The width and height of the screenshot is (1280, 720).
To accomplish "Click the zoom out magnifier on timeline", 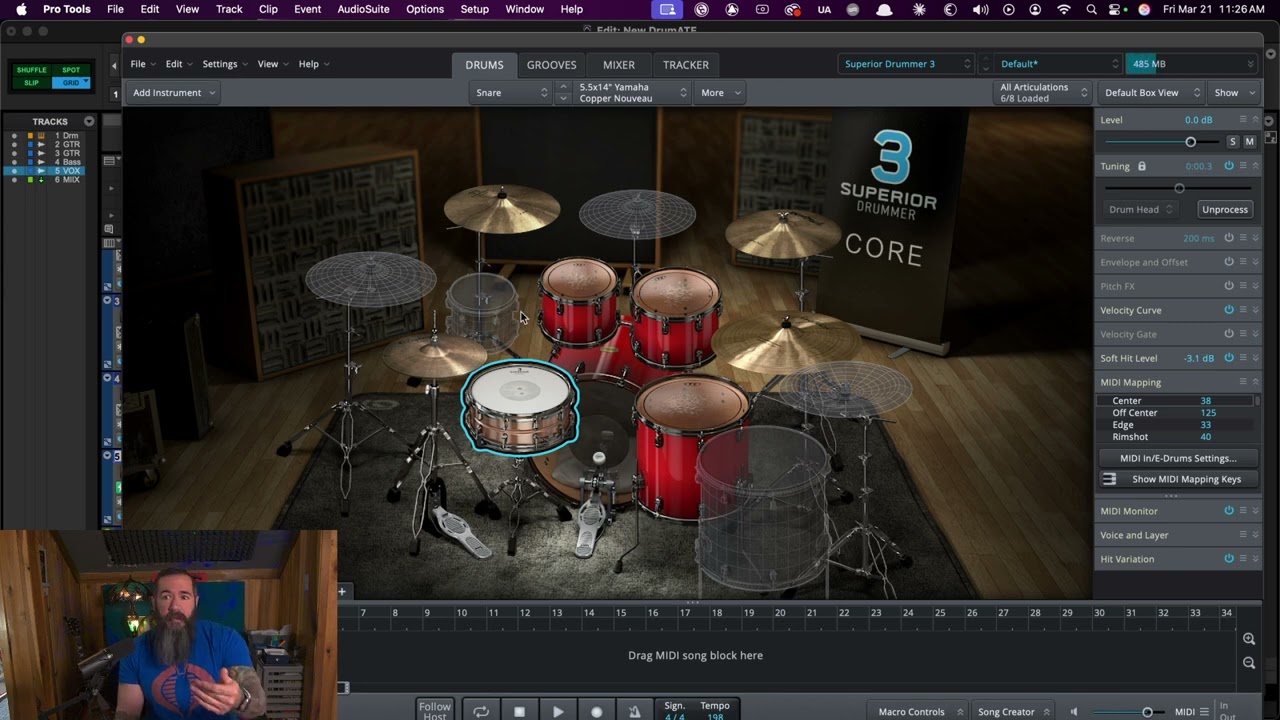I will (1249, 663).
